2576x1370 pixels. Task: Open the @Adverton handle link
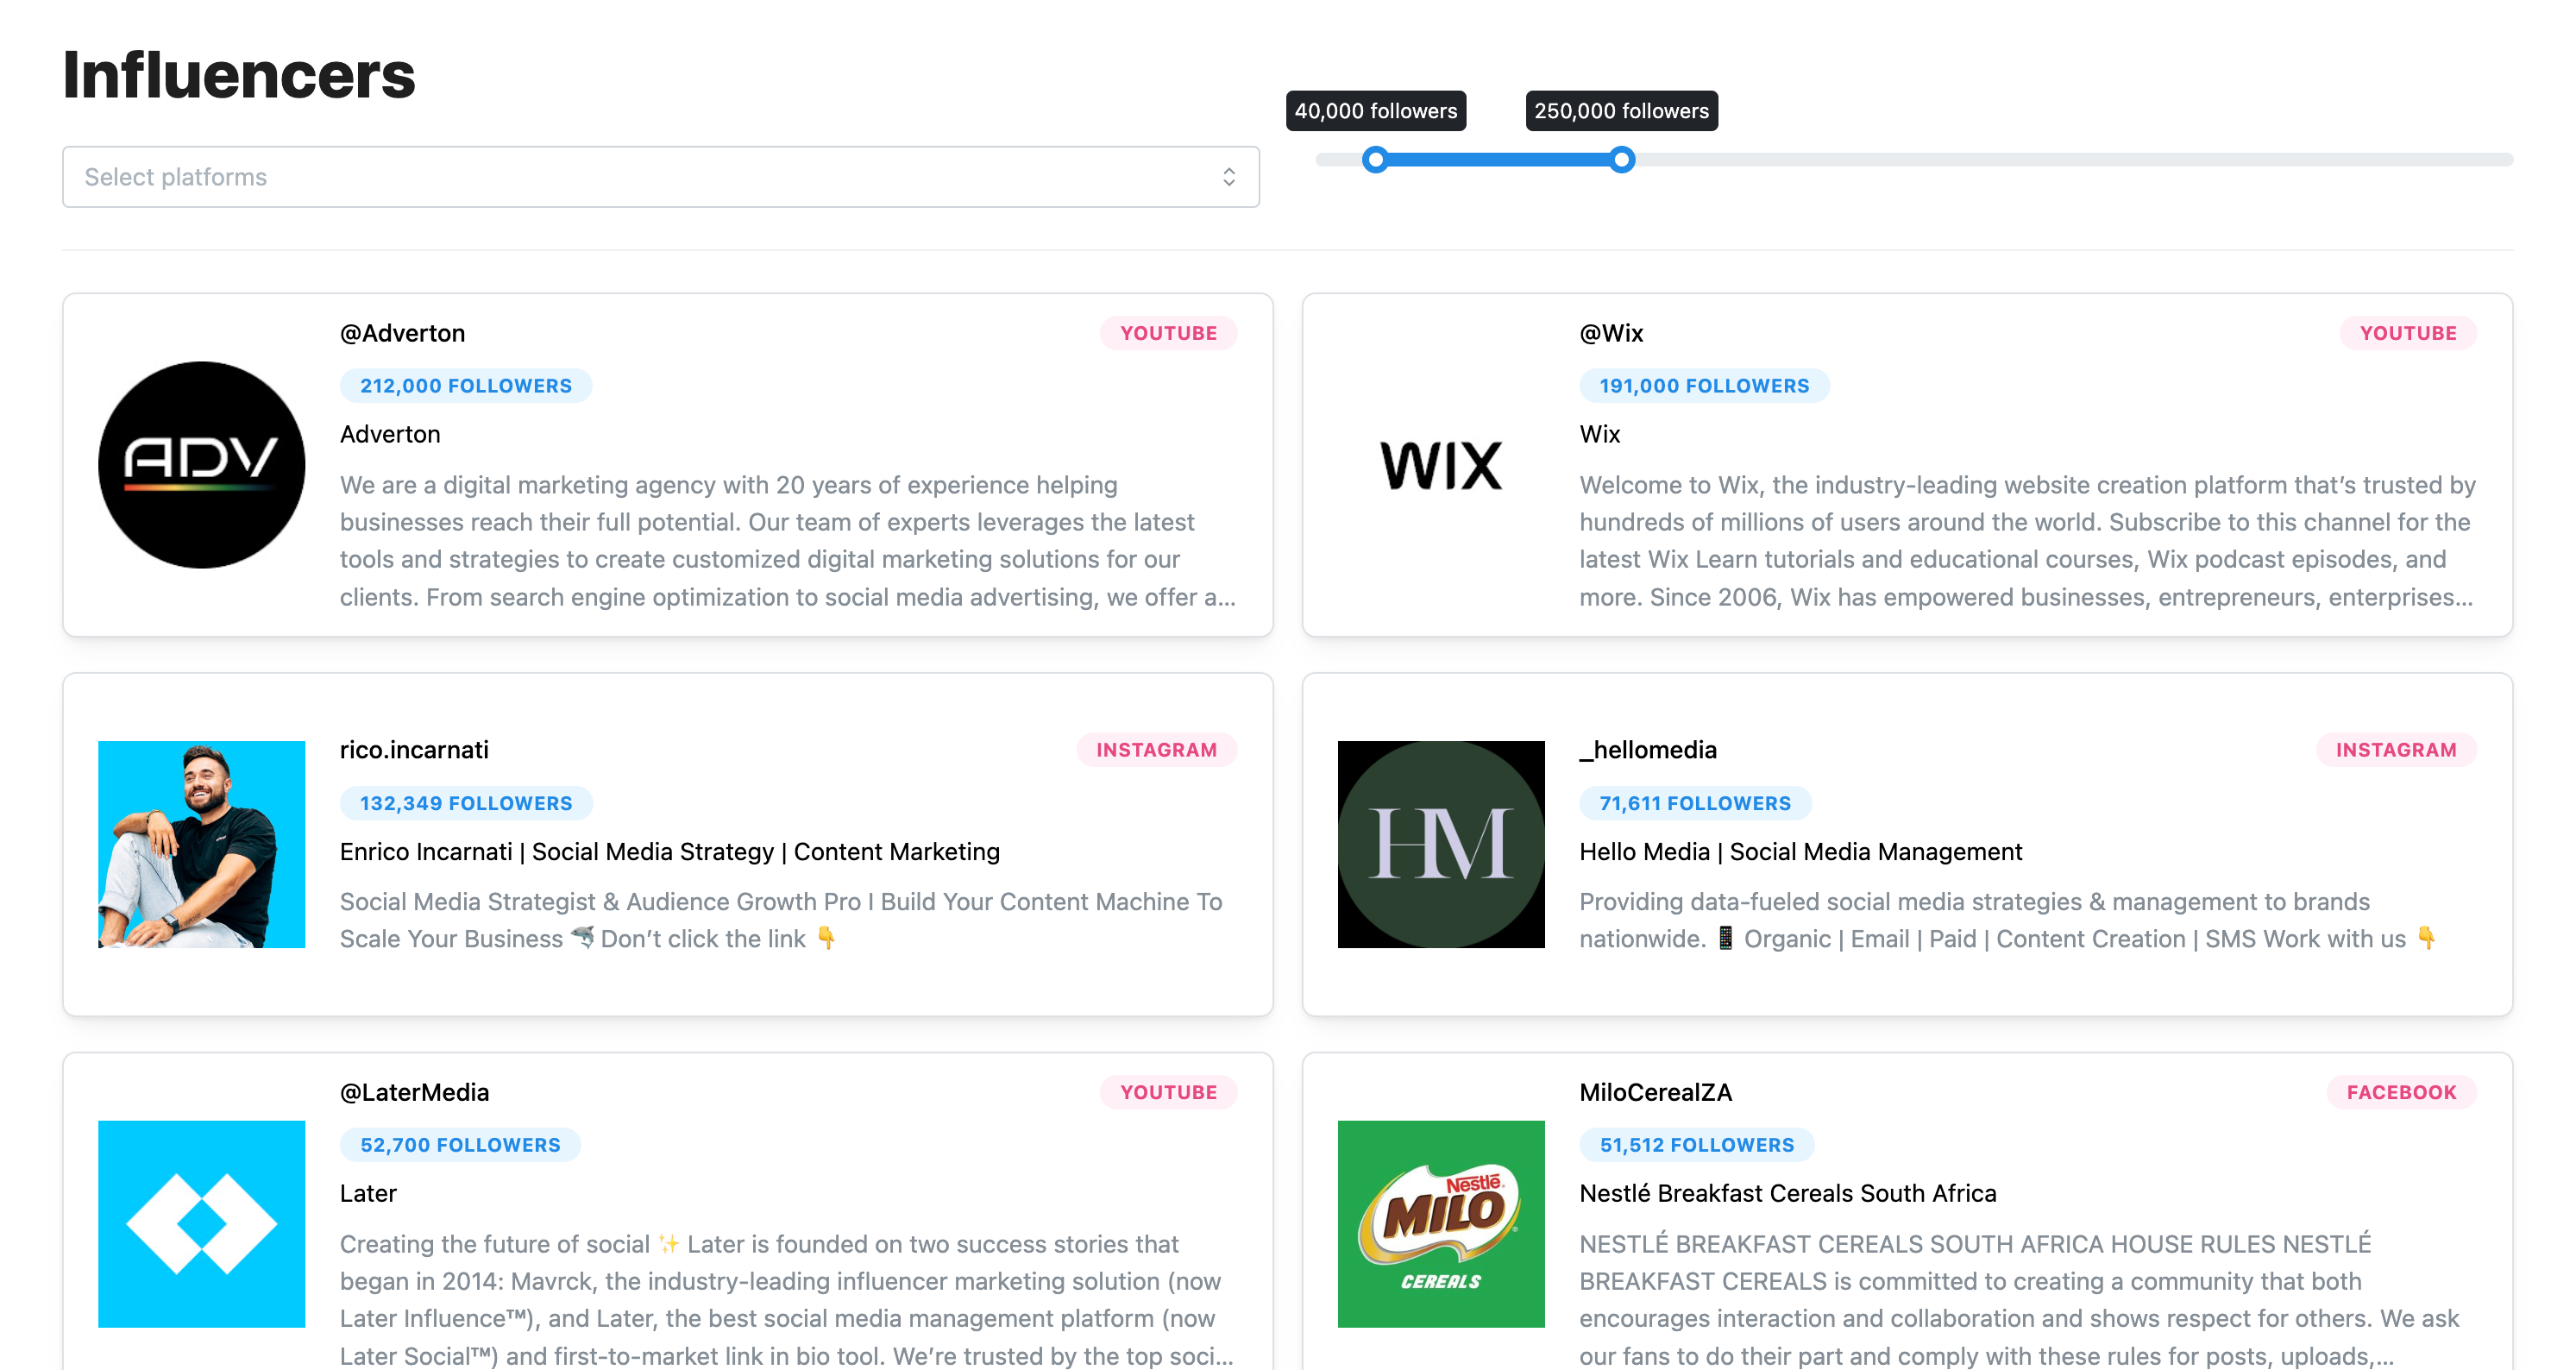click(402, 333)
